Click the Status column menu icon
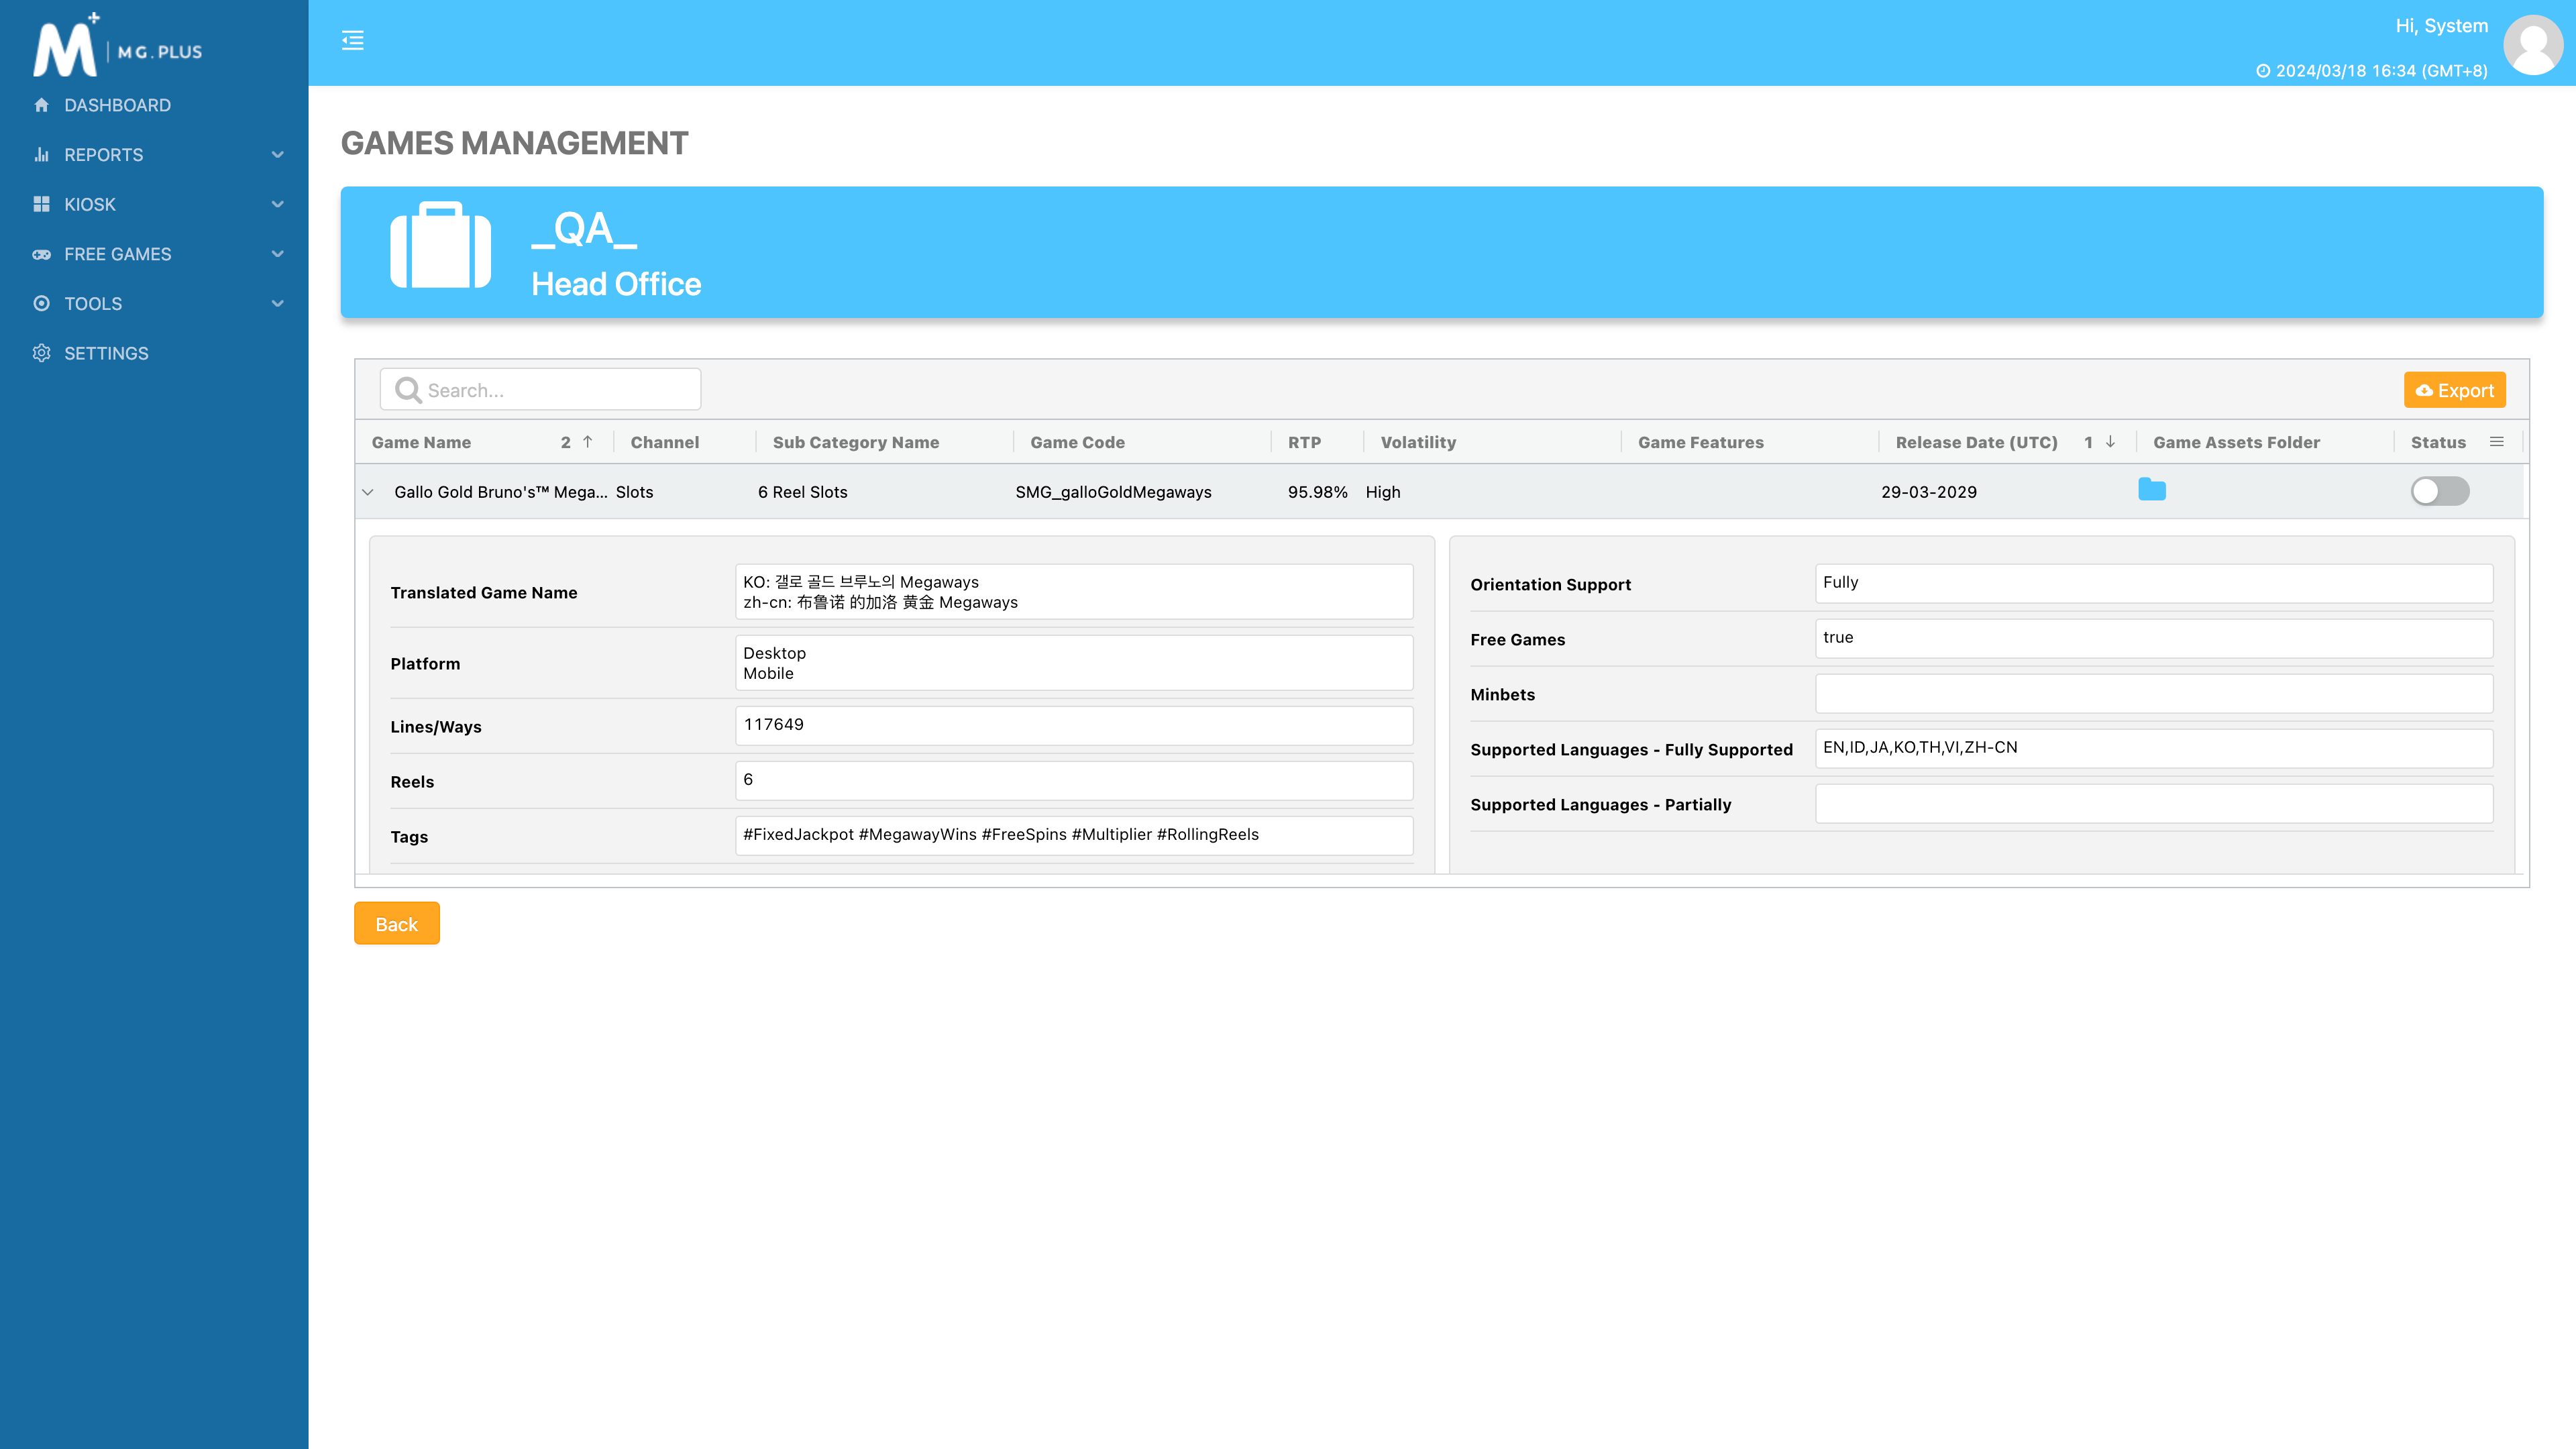 (x=2496, y=442)
